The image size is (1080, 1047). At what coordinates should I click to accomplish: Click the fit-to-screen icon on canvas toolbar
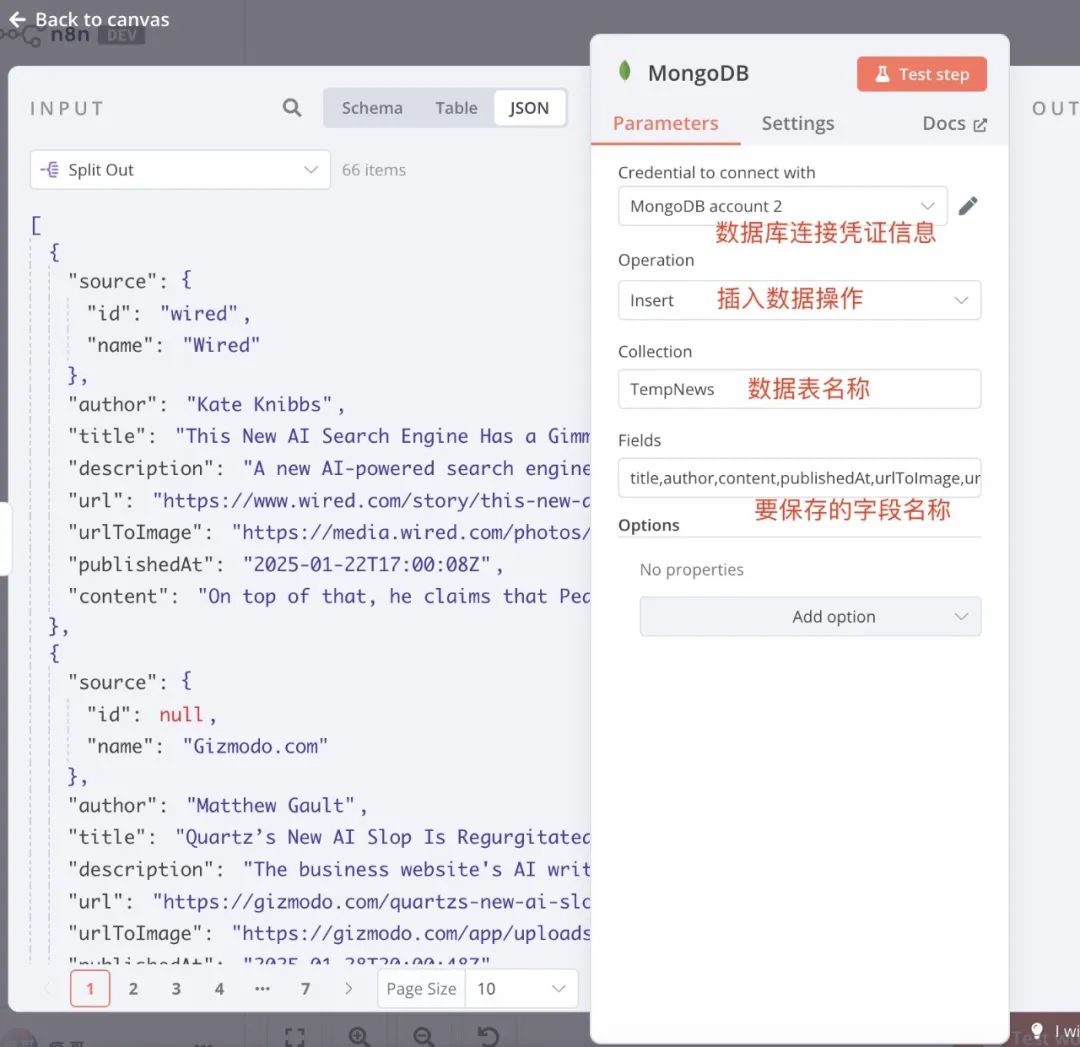(x=294, y=1035)
